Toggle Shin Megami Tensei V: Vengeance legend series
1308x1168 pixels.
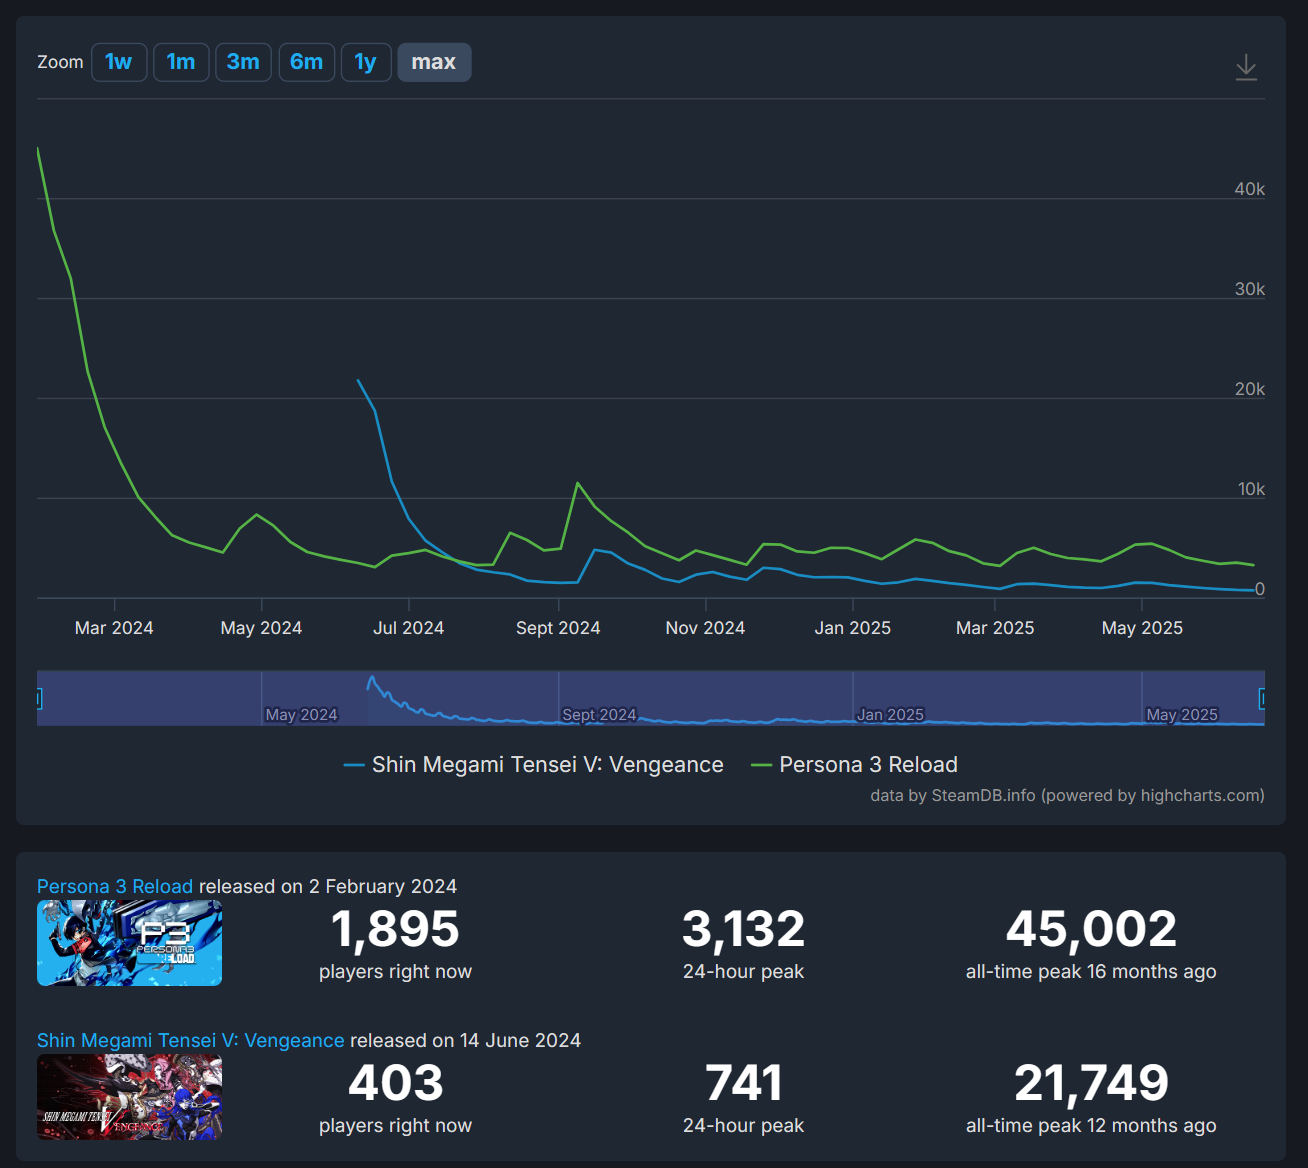click(533, 765)
